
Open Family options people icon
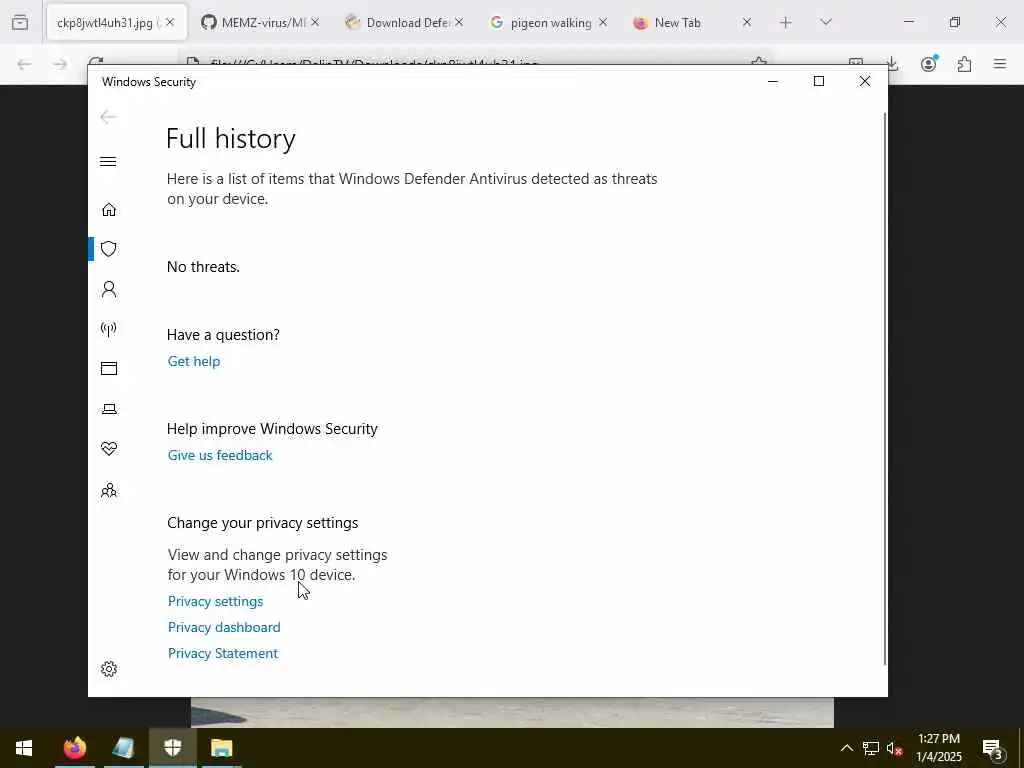(109, 490)
